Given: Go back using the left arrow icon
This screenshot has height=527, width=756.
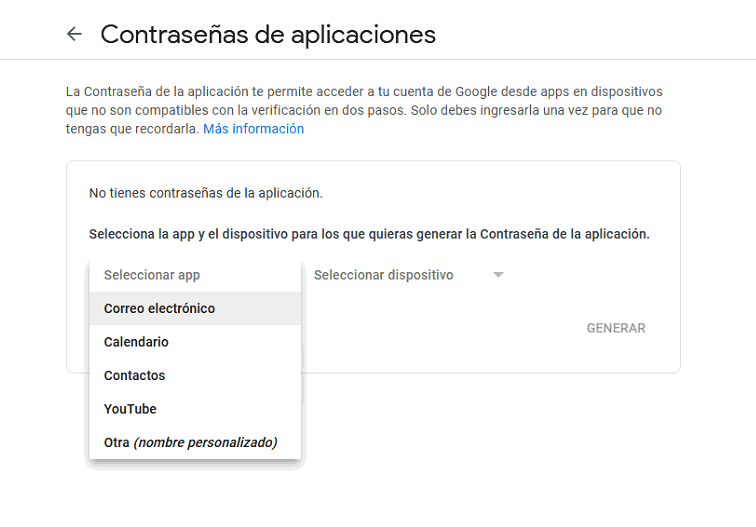Looking at the screenshot, I should click(x=74, y=34).
